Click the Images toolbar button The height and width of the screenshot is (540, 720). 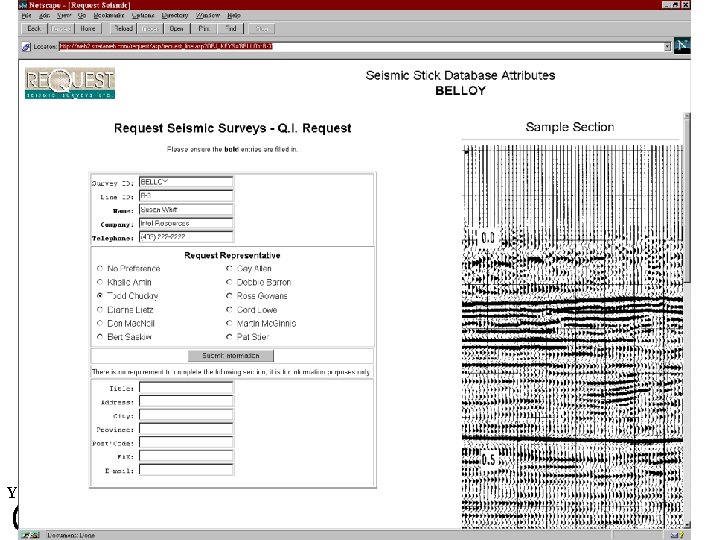pos(150,28)
